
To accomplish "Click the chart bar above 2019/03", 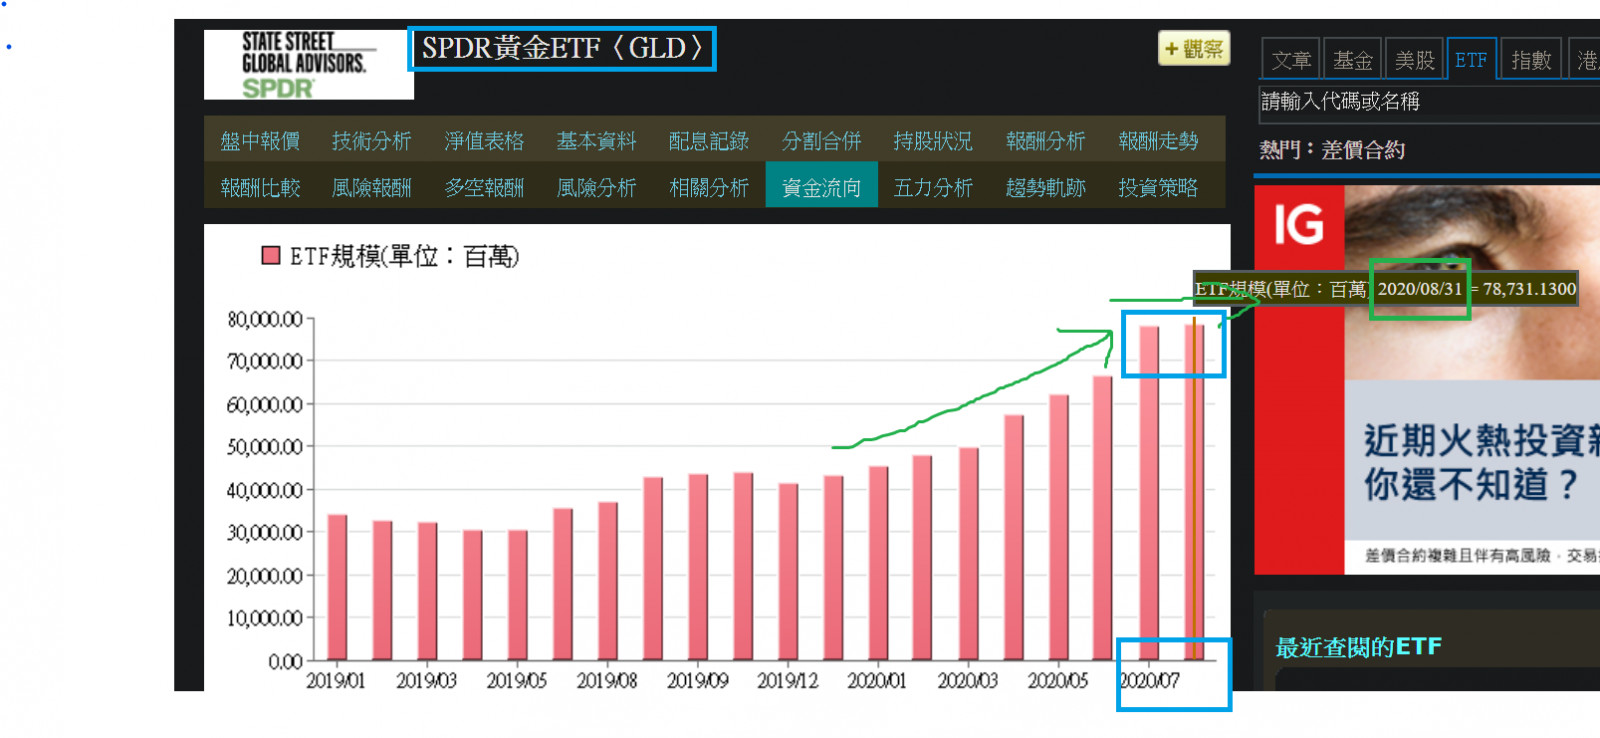I will click(x=427, y=591).
